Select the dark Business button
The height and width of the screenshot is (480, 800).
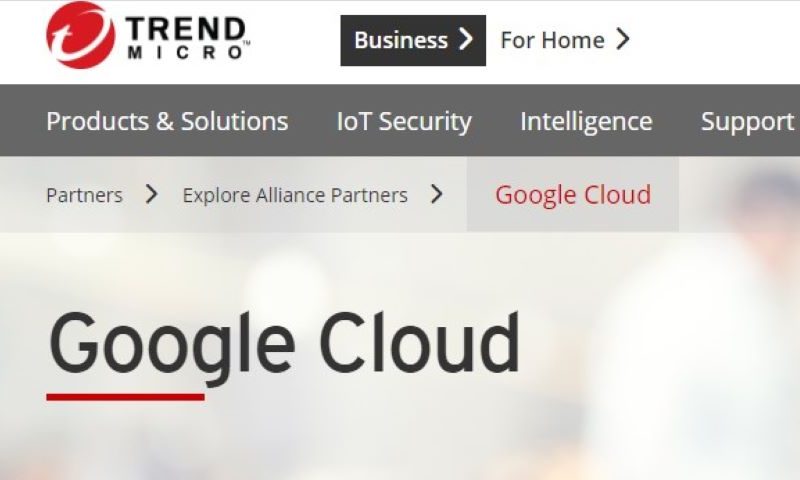pyautogui.click(x=413, y=40)
